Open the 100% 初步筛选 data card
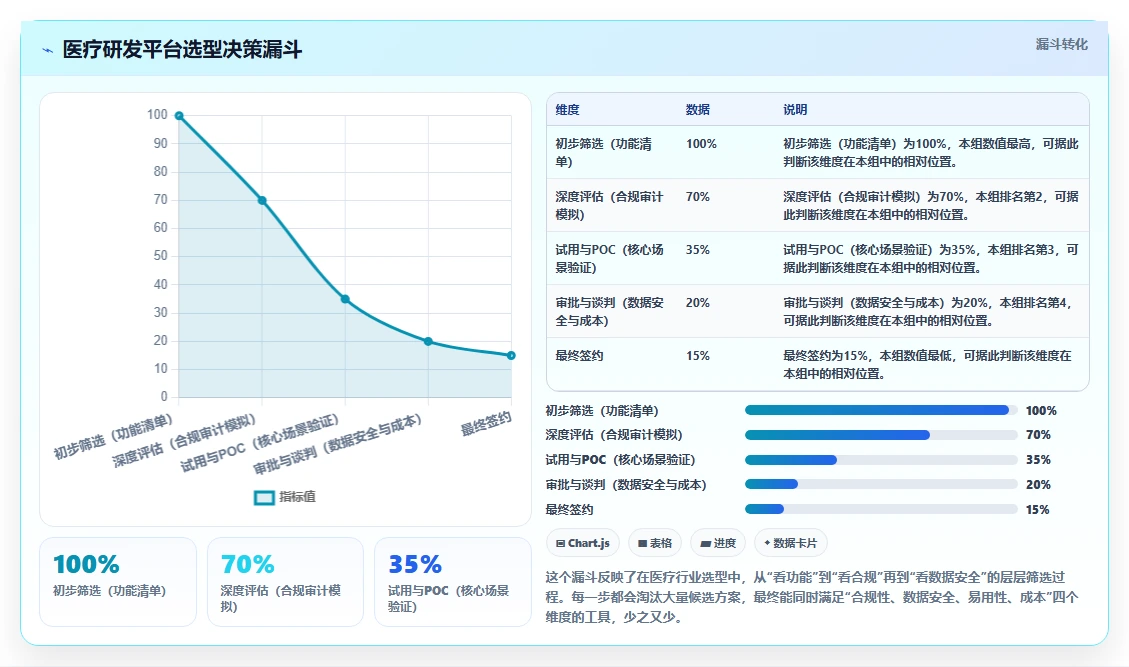 click(118, 582)
